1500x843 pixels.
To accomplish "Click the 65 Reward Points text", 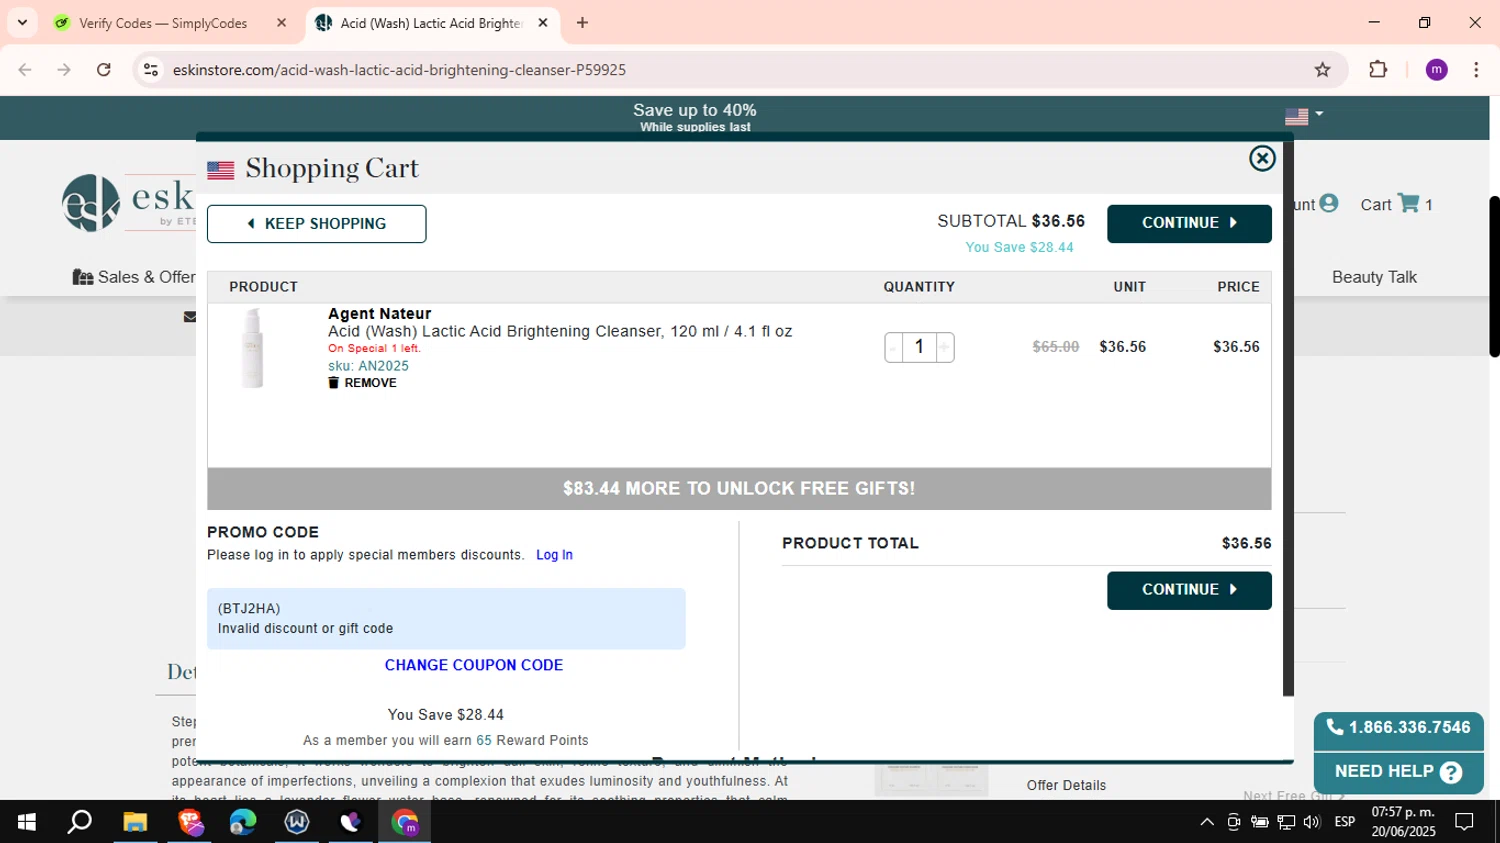I will coord(532,741).
